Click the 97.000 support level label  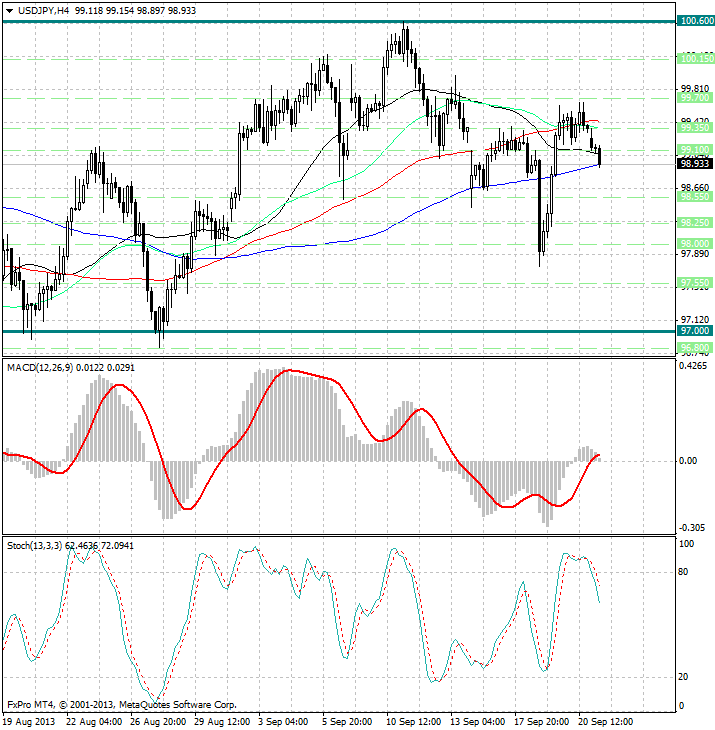tap(695, 331)
